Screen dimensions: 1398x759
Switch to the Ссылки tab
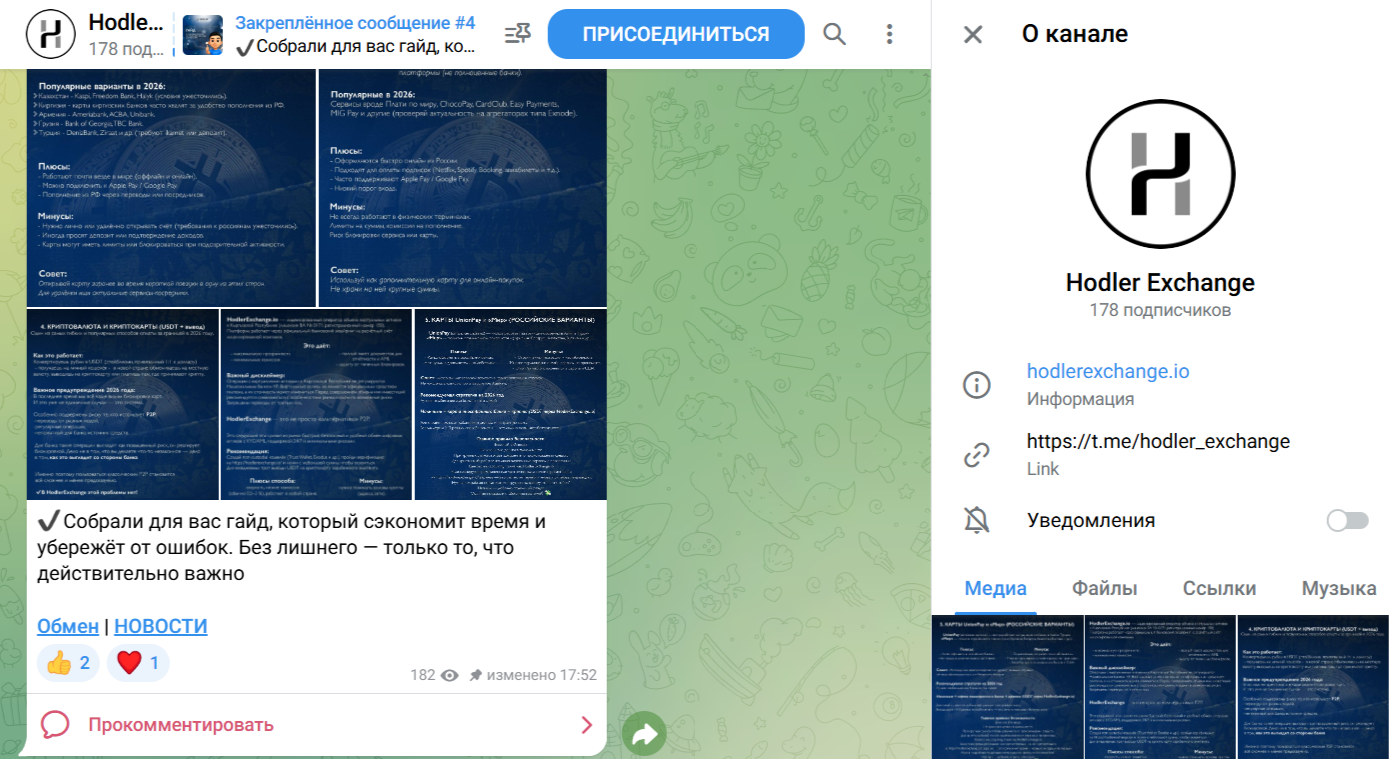1219,589
